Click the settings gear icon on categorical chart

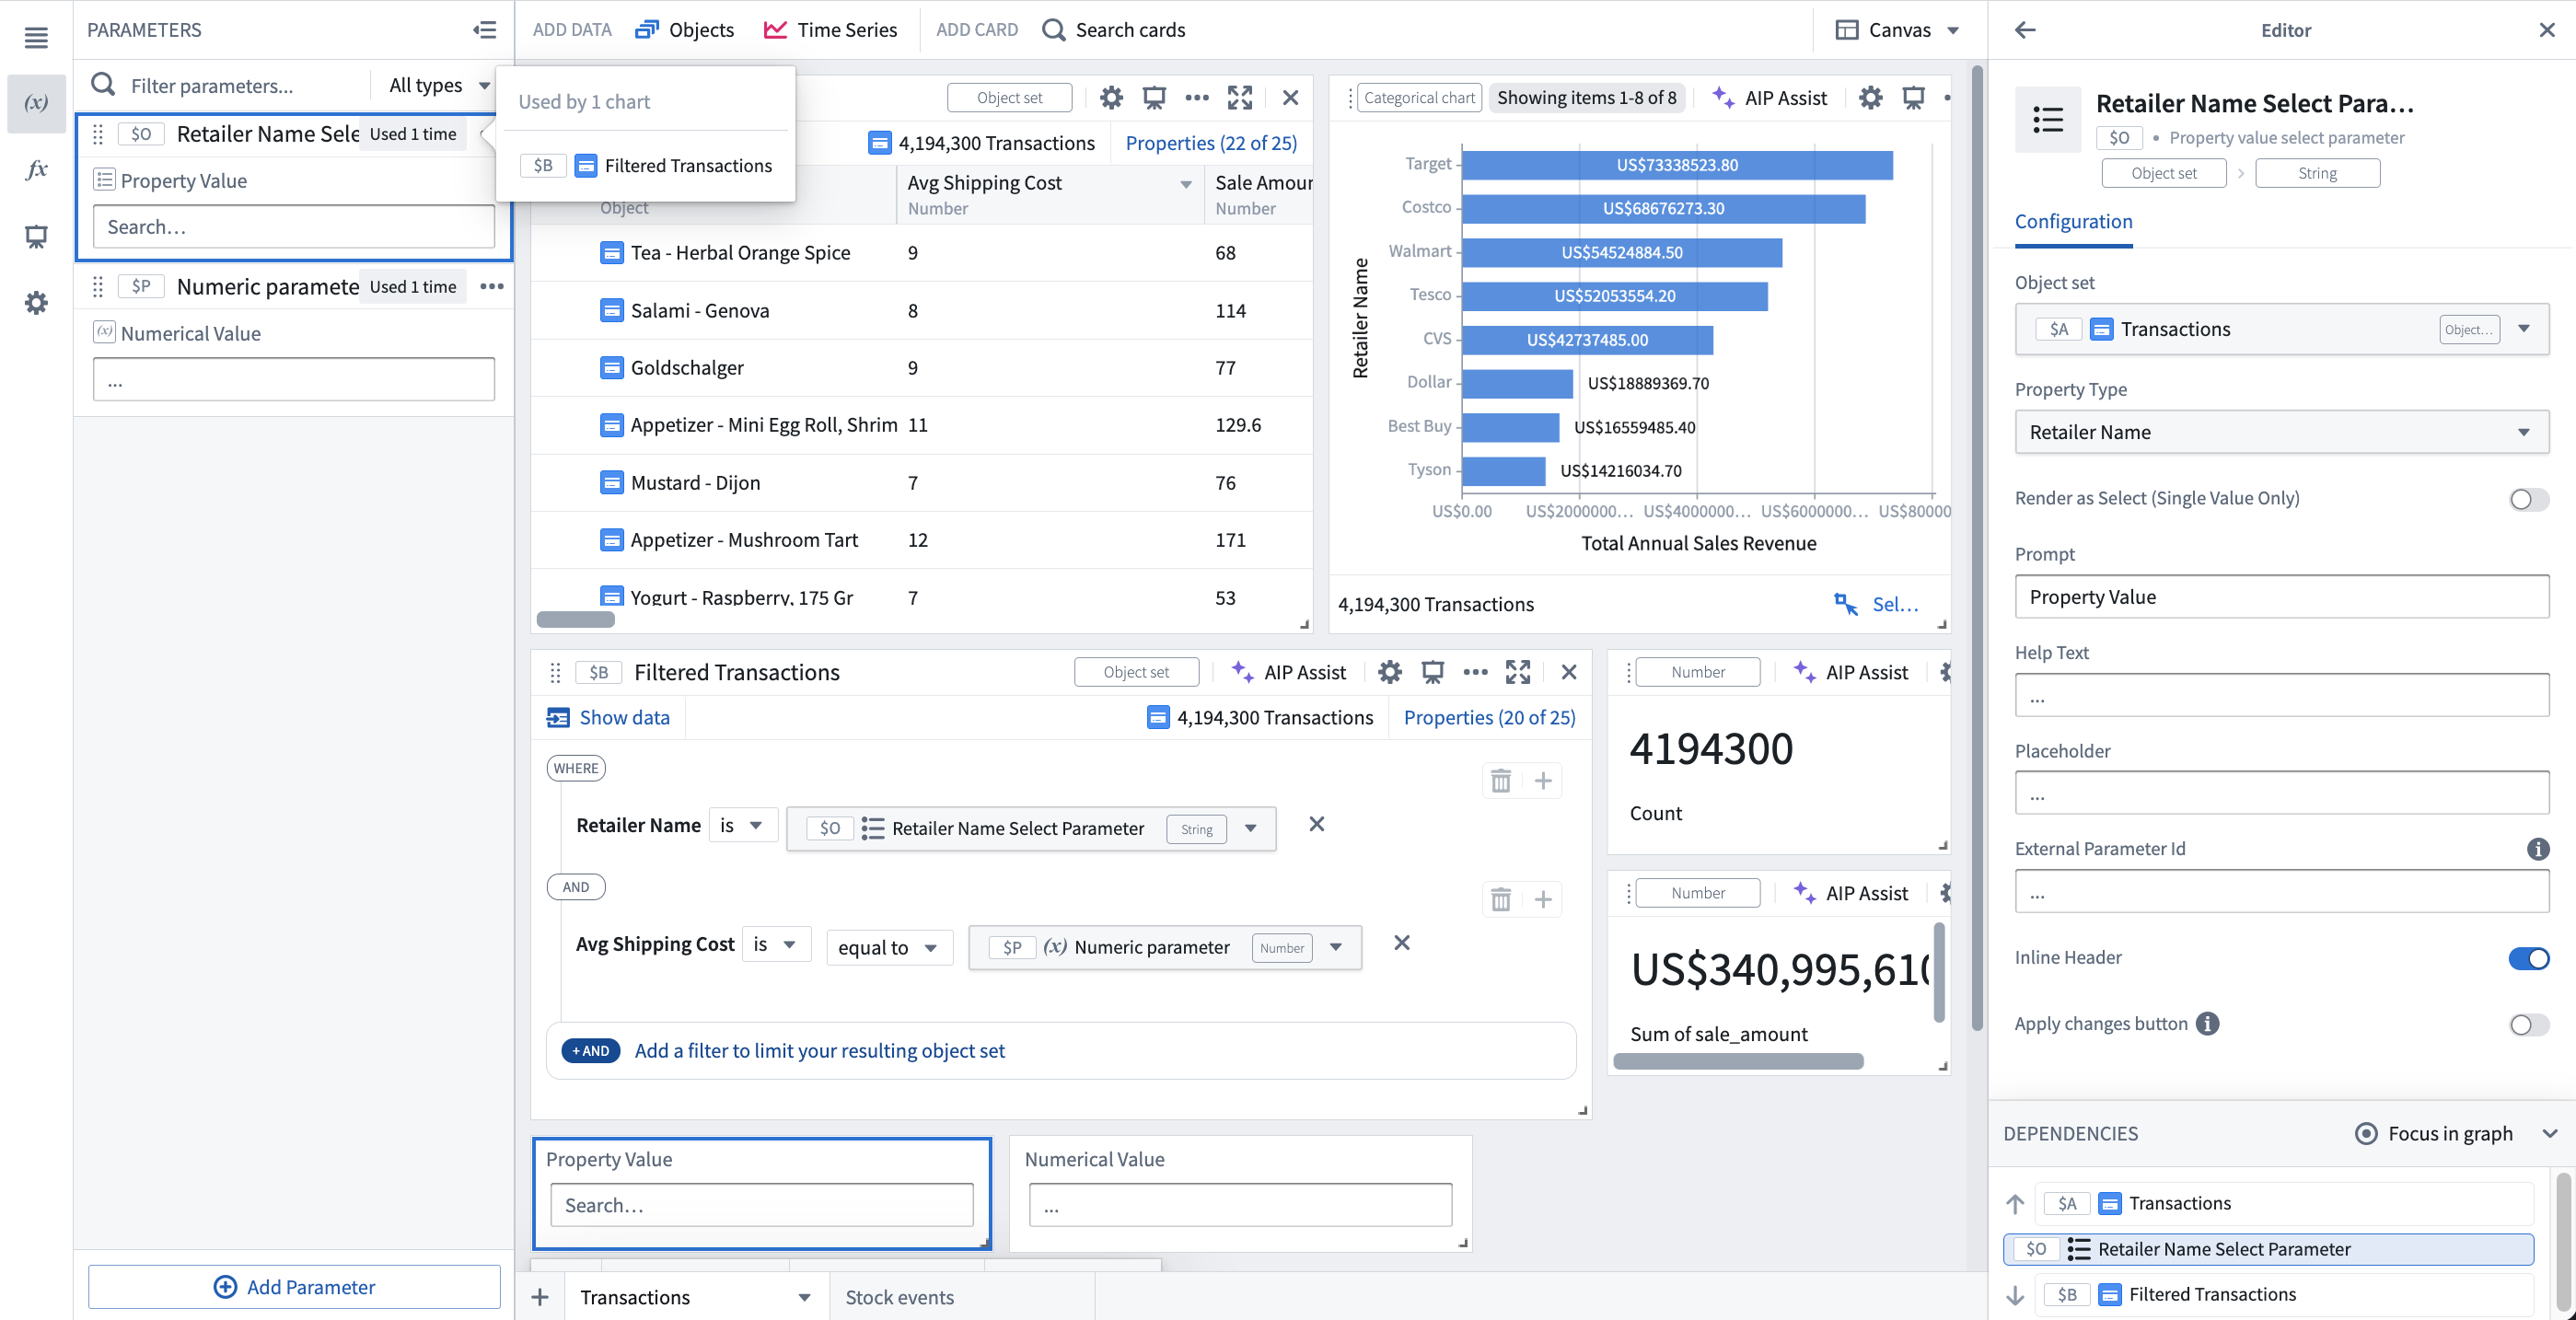point(1871,96)
